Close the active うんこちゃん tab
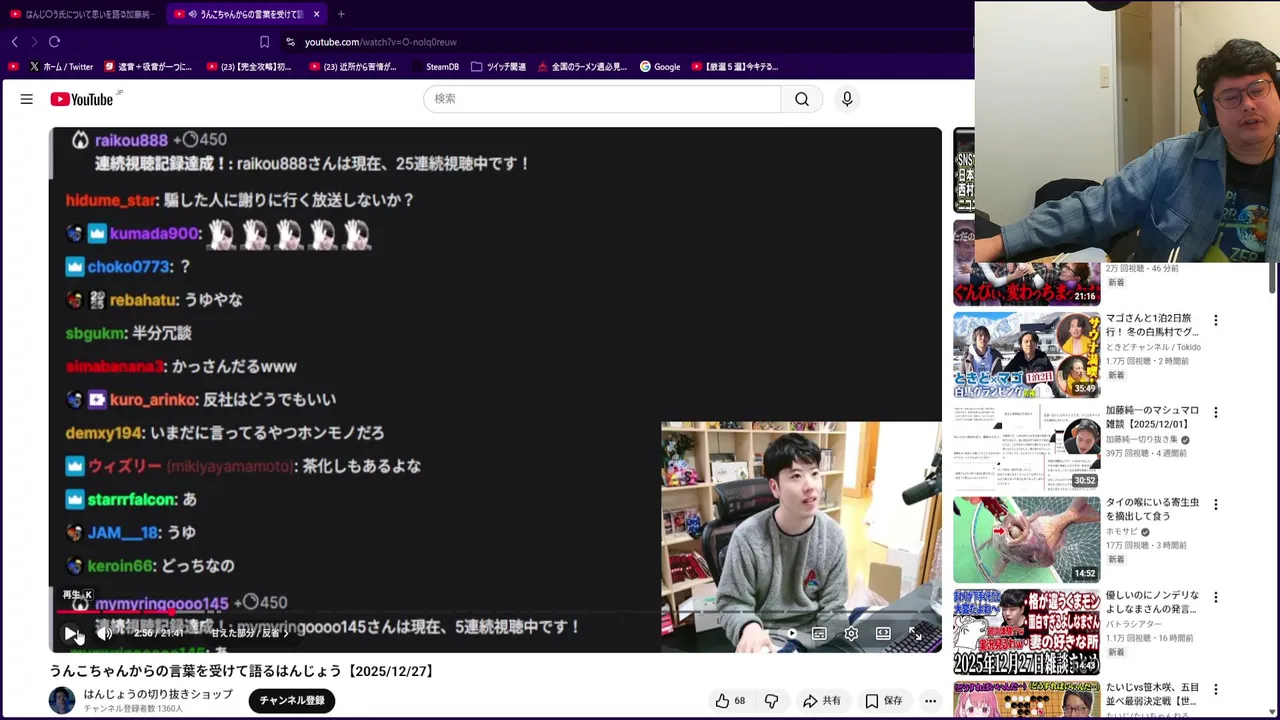Image resolution: width=1280 pixels, height=720 pixels. pyautogui.click(x=317, y=14)
